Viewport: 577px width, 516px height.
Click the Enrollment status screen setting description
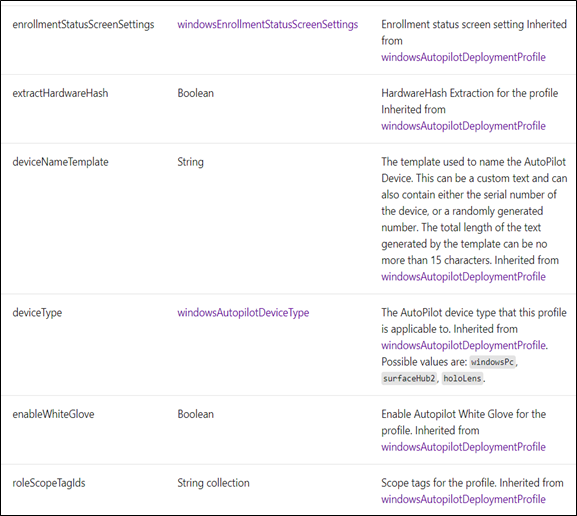[x=474, y=32]
